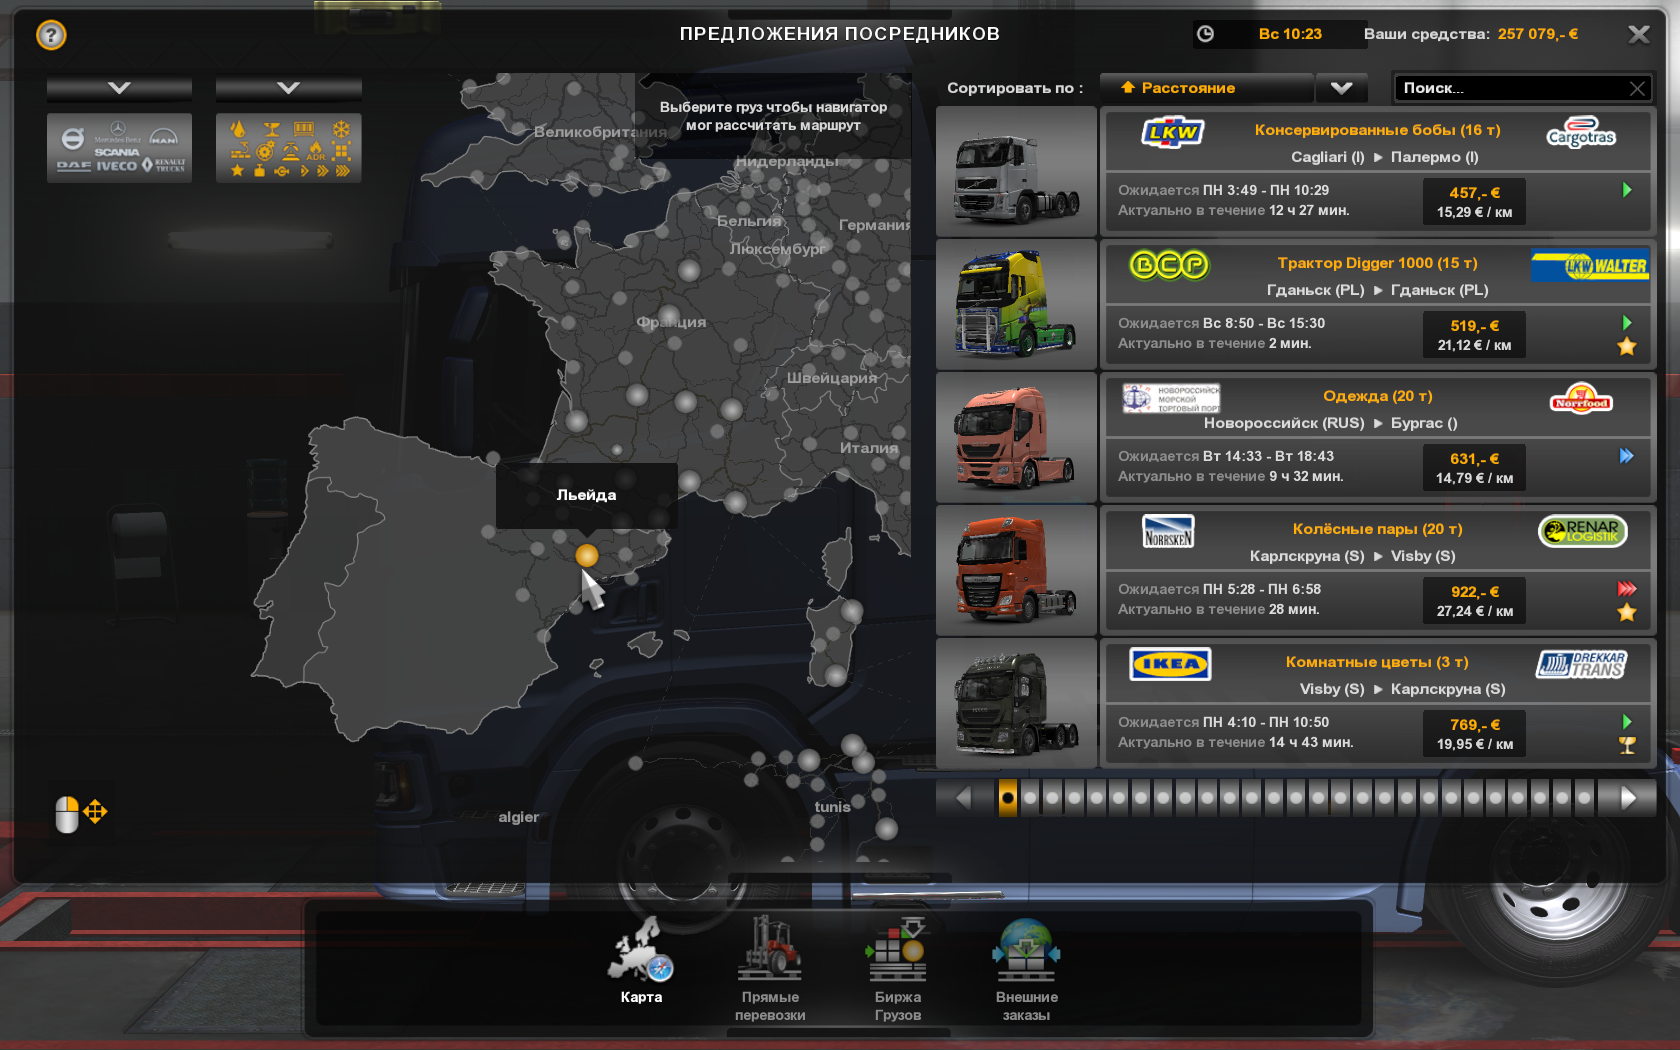Toggle sort order by Расстояние

click(1205, 88)
